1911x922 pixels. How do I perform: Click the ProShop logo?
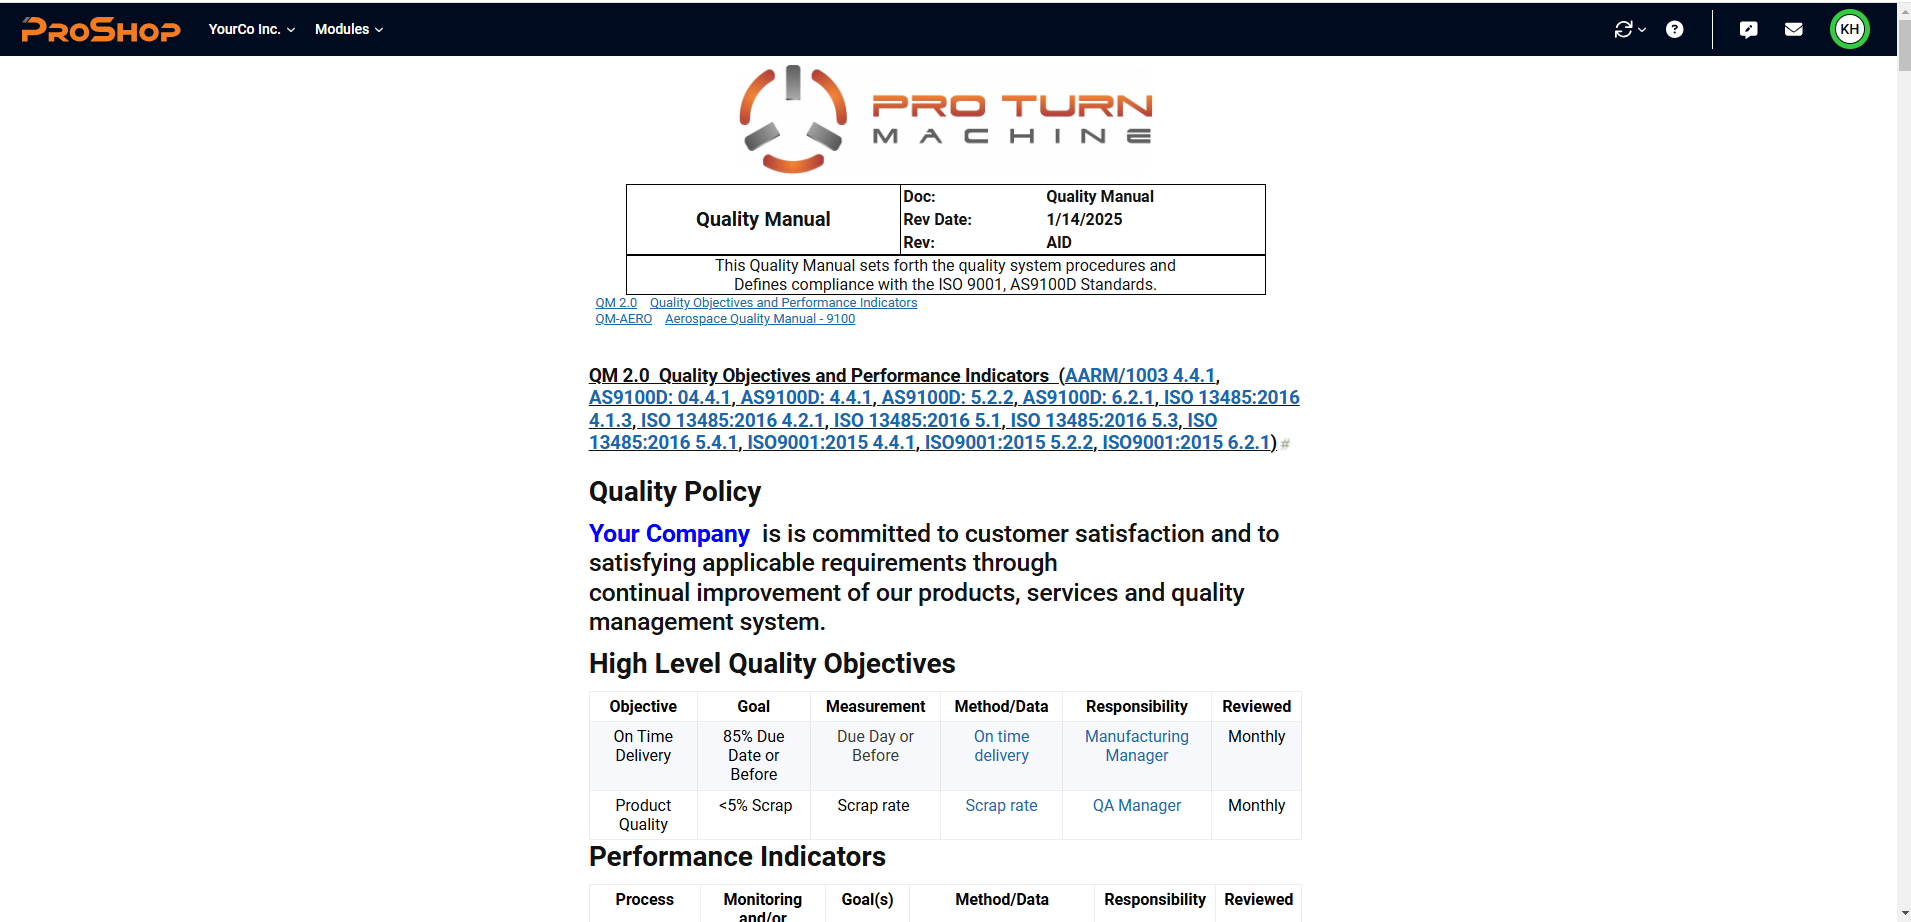tap(101, 30)
